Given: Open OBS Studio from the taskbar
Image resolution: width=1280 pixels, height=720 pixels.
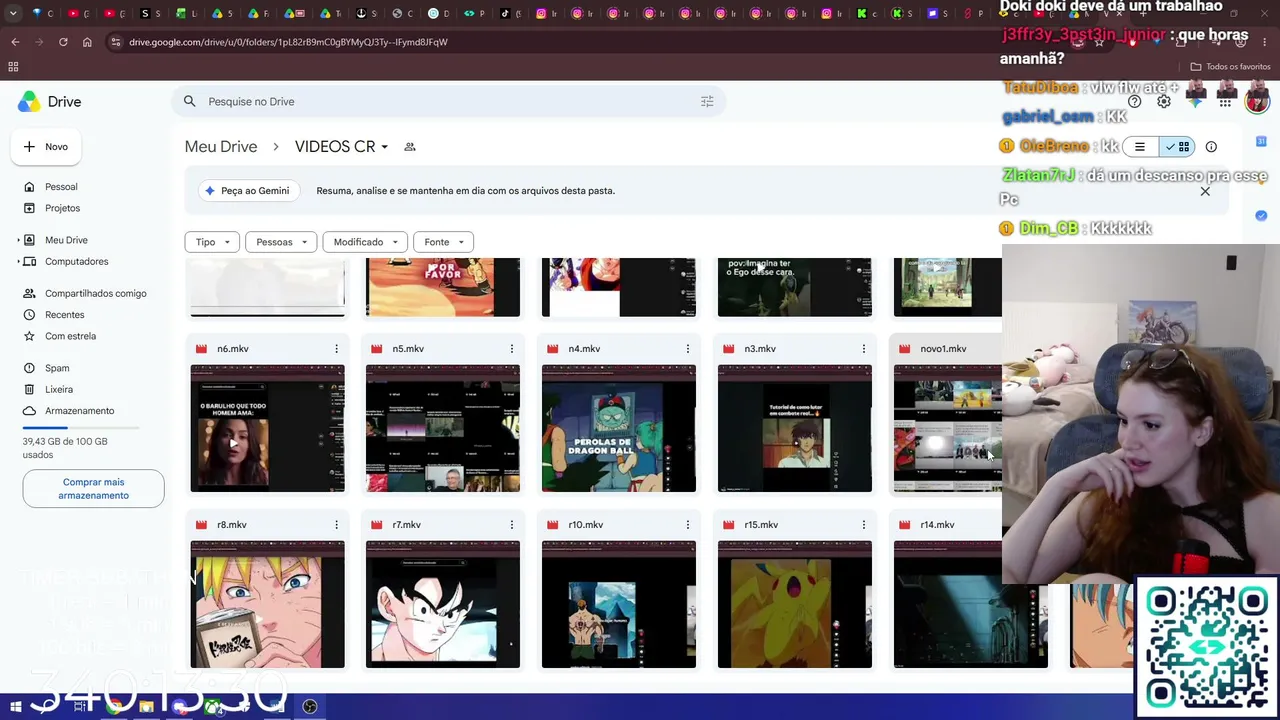Looking at the screenshot, I should 310,707.
